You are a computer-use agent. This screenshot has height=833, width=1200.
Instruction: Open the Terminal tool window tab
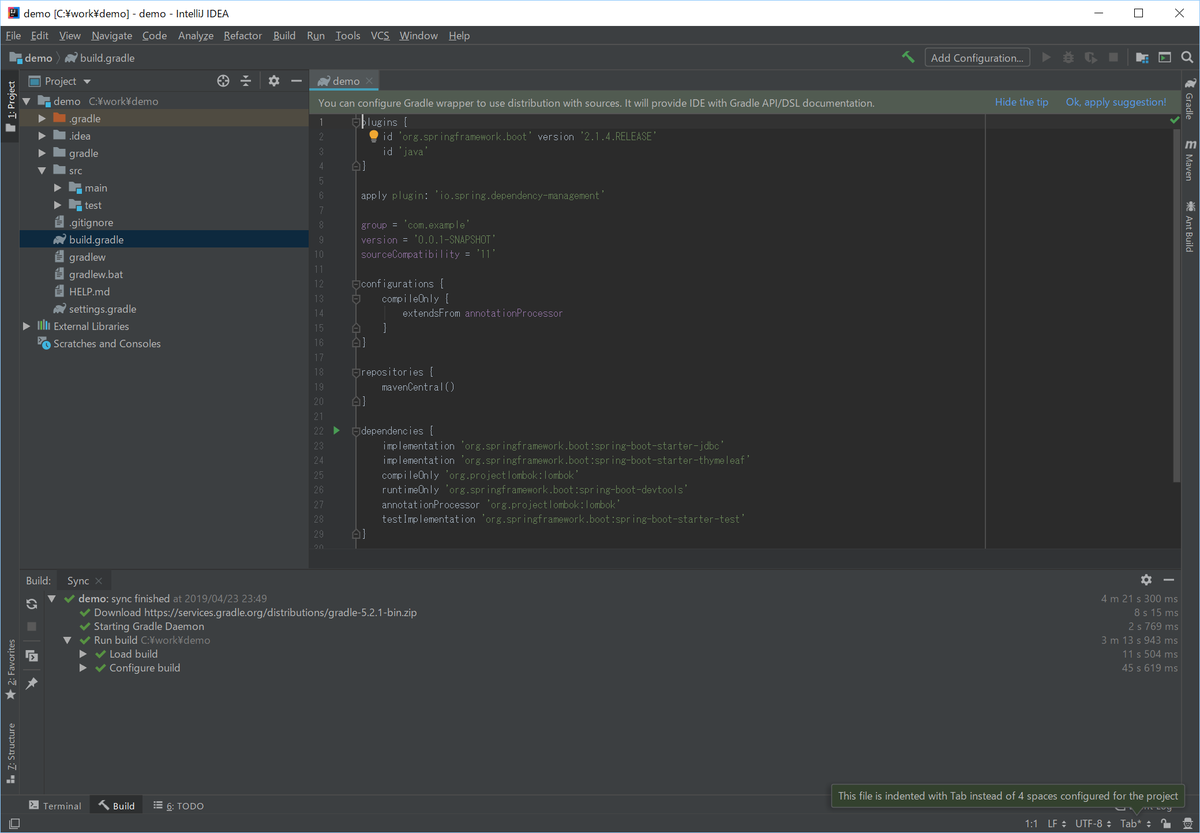click(55, 806)
